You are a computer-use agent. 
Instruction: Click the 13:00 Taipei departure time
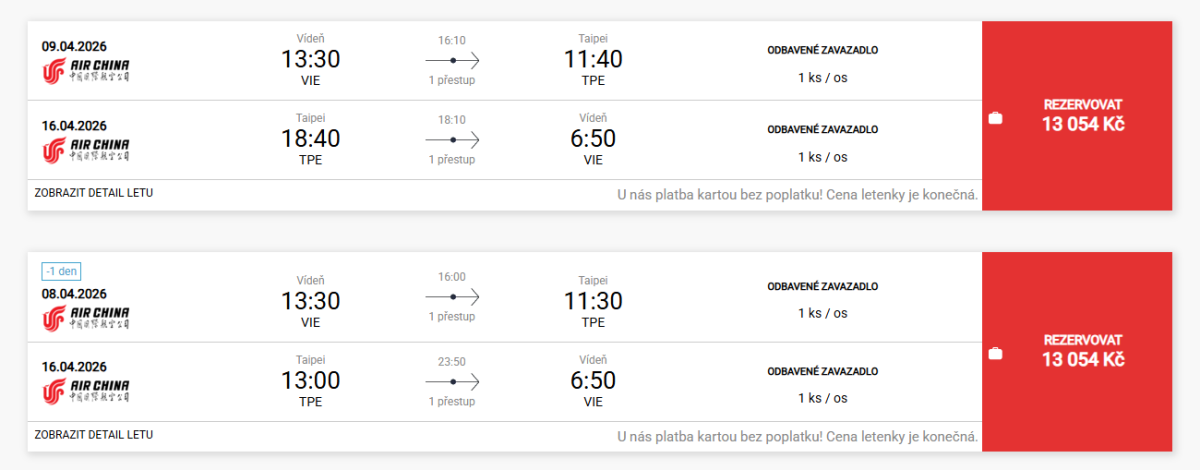coord(311,380)
